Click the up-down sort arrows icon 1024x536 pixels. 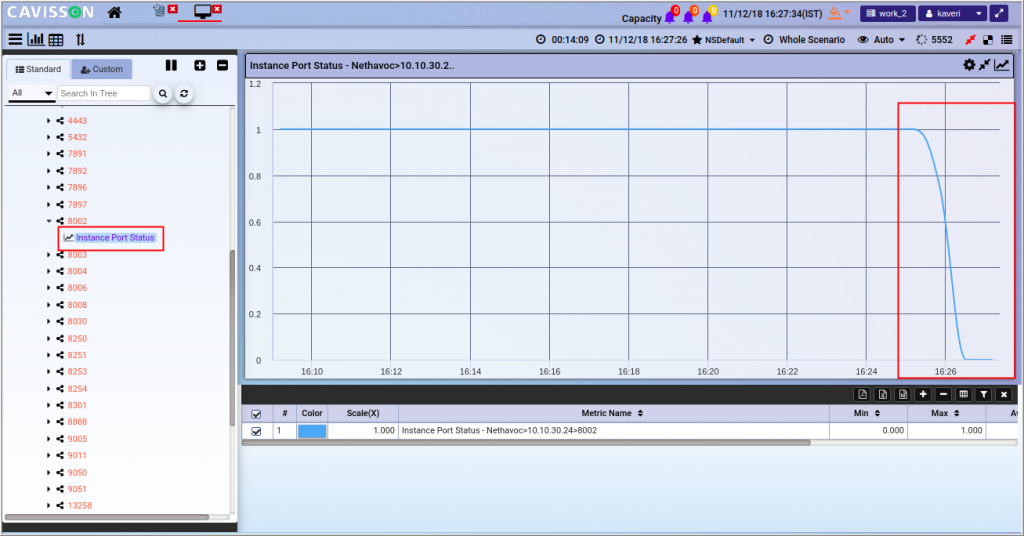click(x=80, y=40)
